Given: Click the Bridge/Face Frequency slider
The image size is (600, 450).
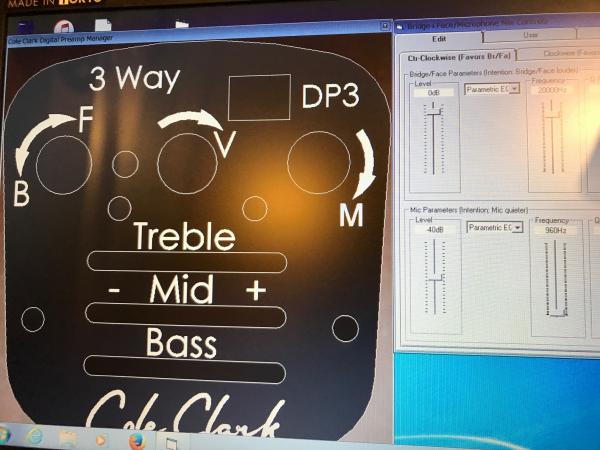Looking at the screenshot, I should click(552, 136).
